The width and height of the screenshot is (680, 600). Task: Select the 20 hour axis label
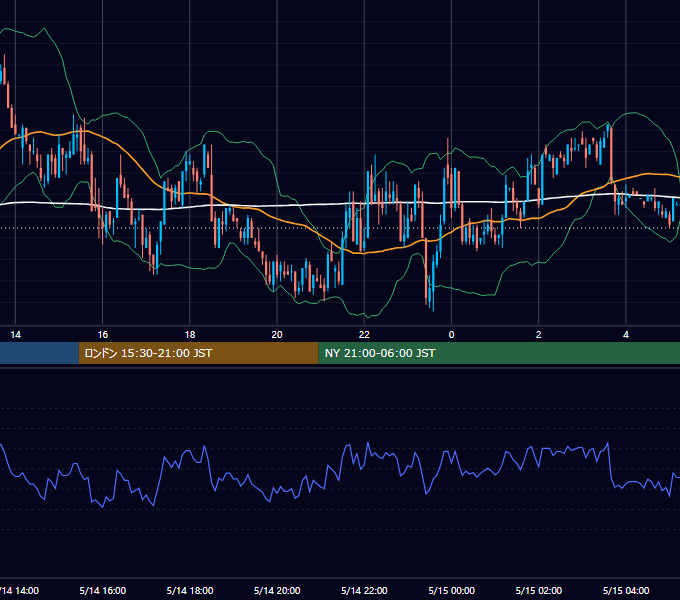(x=277, y=335)
